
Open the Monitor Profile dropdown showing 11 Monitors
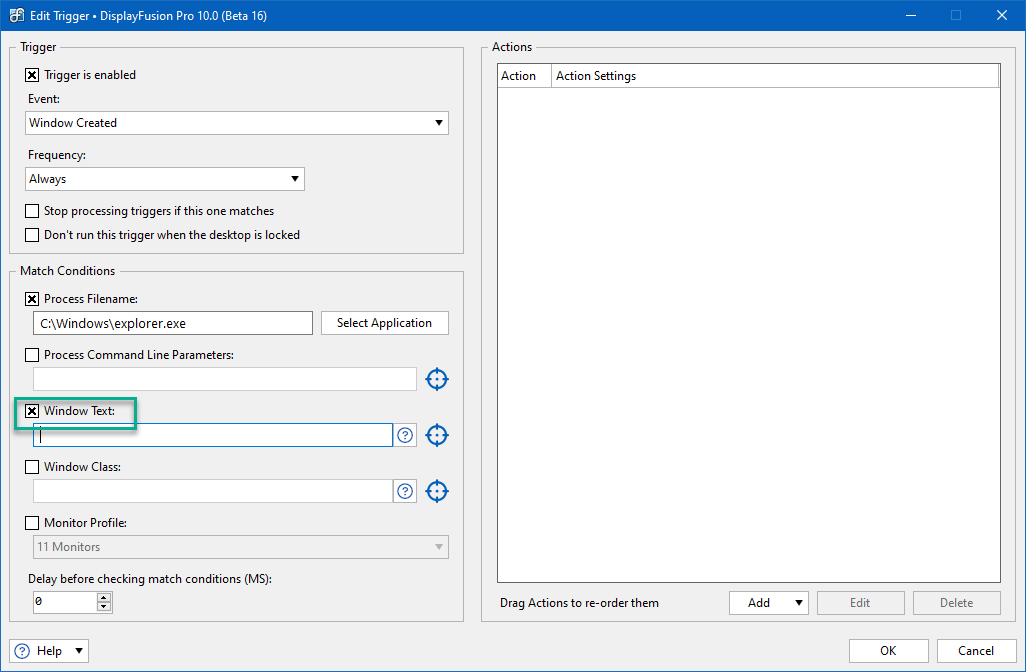(x=241, y=547)
